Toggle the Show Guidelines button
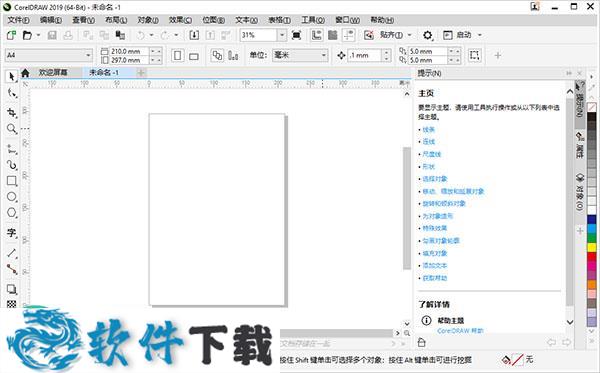Viewport: 600px width, 373px height. [349, 35]
